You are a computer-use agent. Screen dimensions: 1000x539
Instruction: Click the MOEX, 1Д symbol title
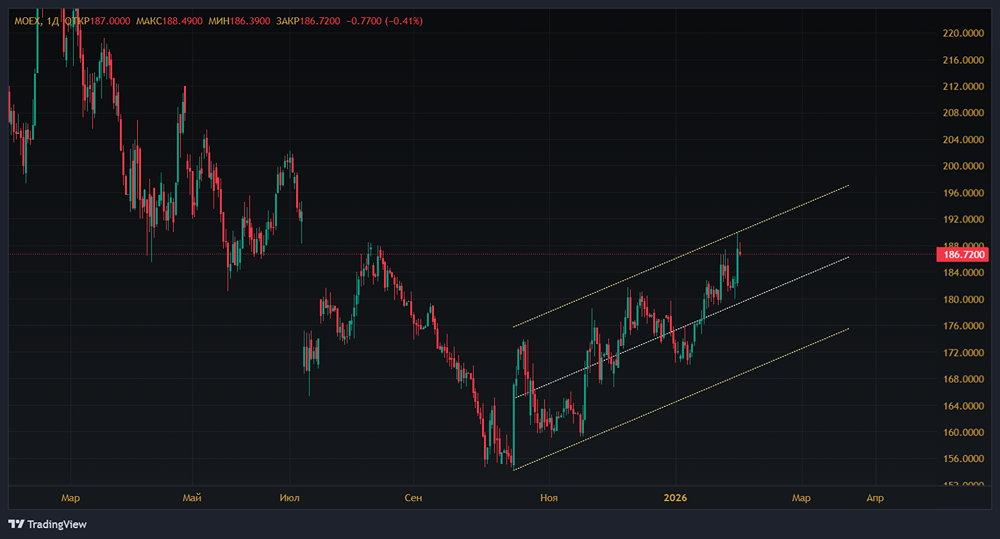coord(37,21)
